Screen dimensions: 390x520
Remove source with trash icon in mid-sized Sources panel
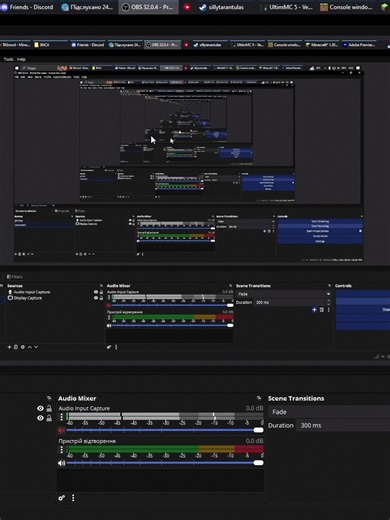pos(16,347)
